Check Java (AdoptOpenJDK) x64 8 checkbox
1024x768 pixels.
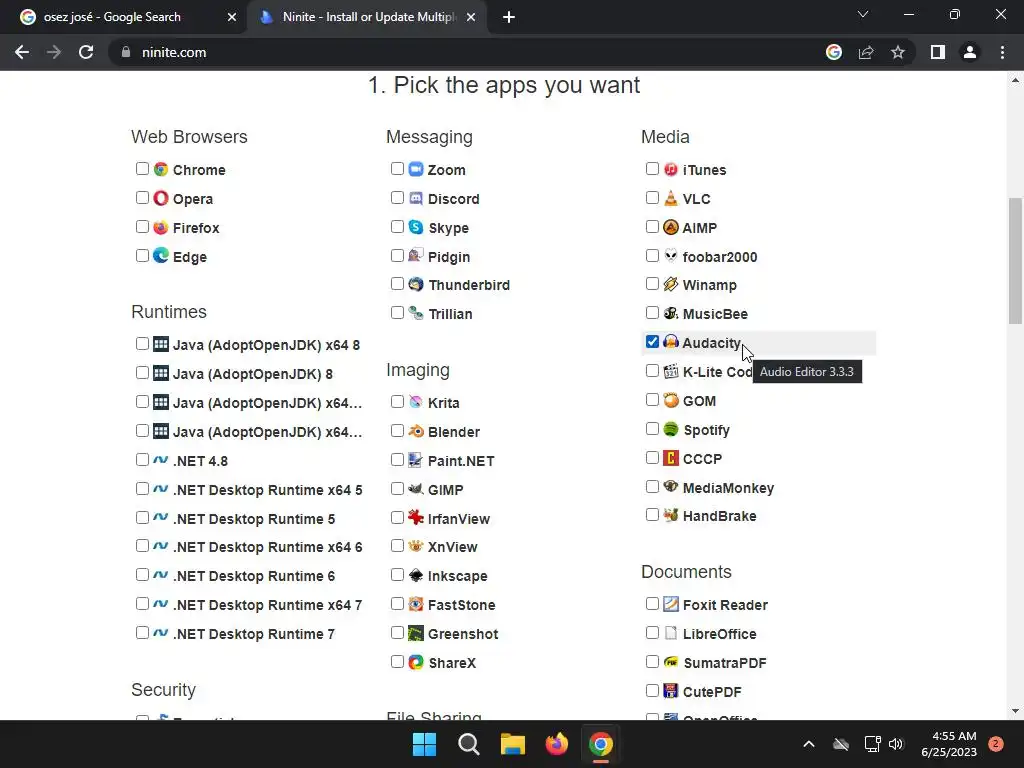[x=142, y=344]
